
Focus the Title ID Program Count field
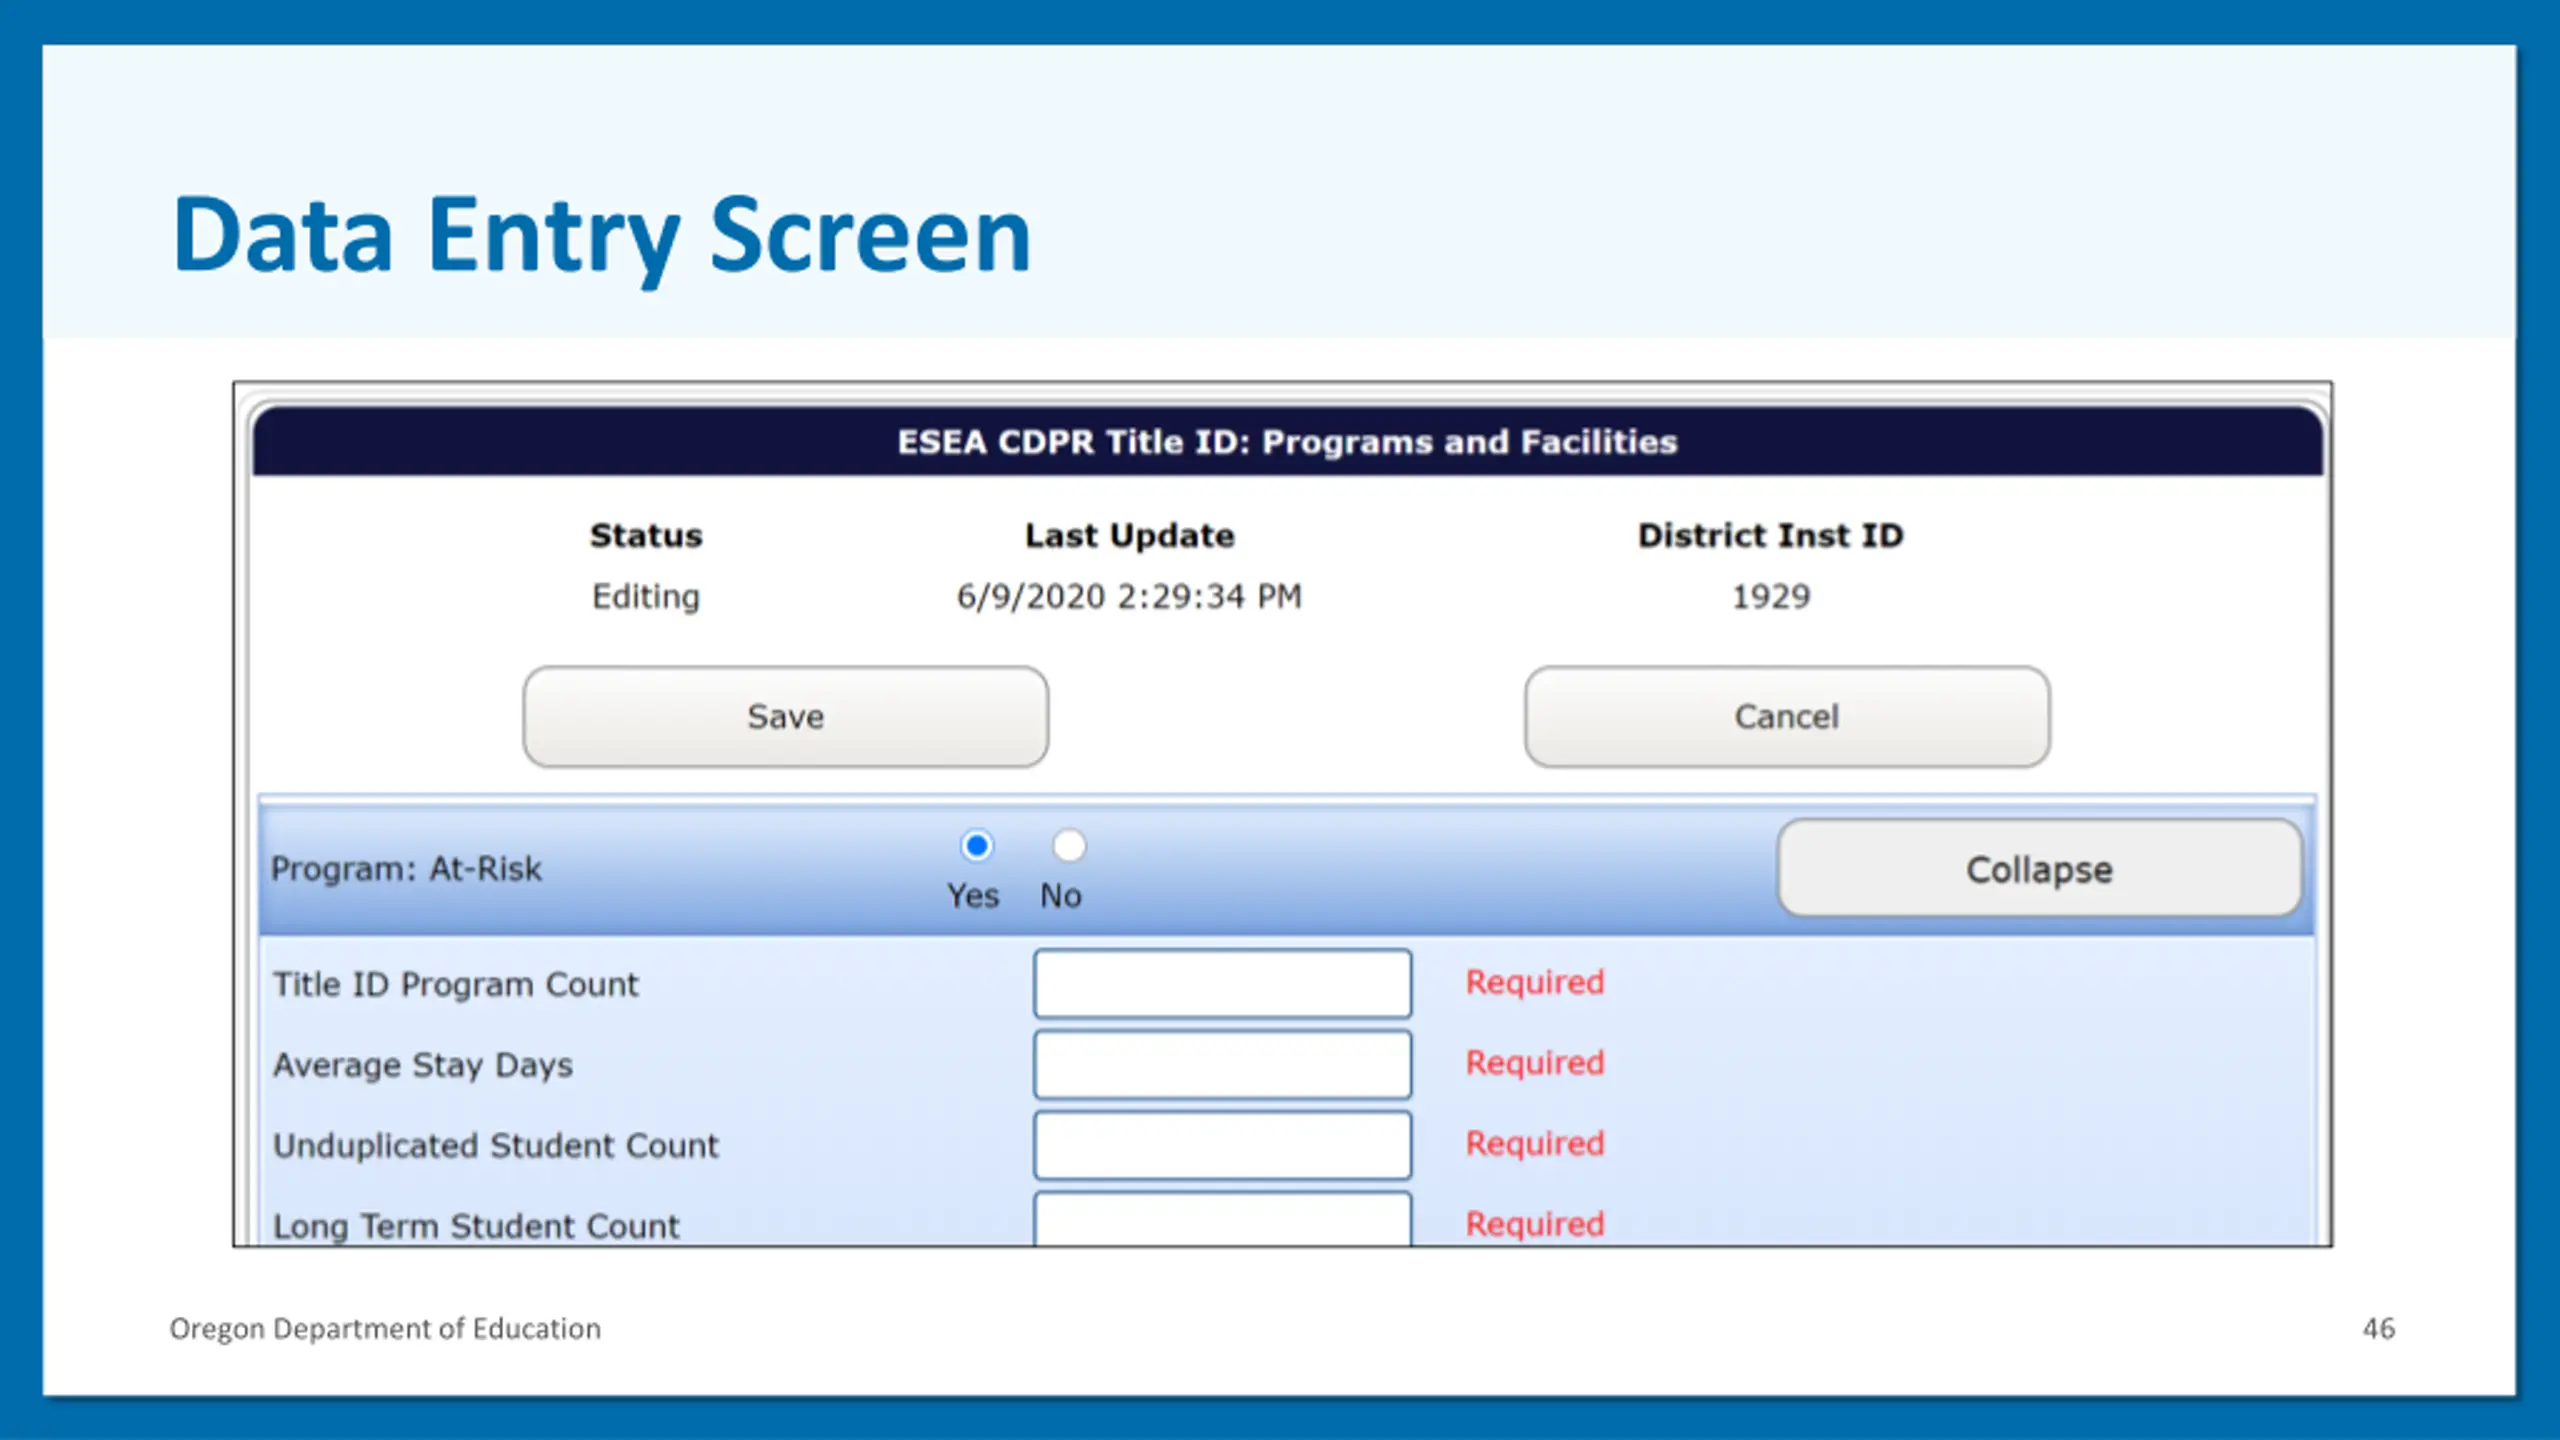(x=1222, y=984)
